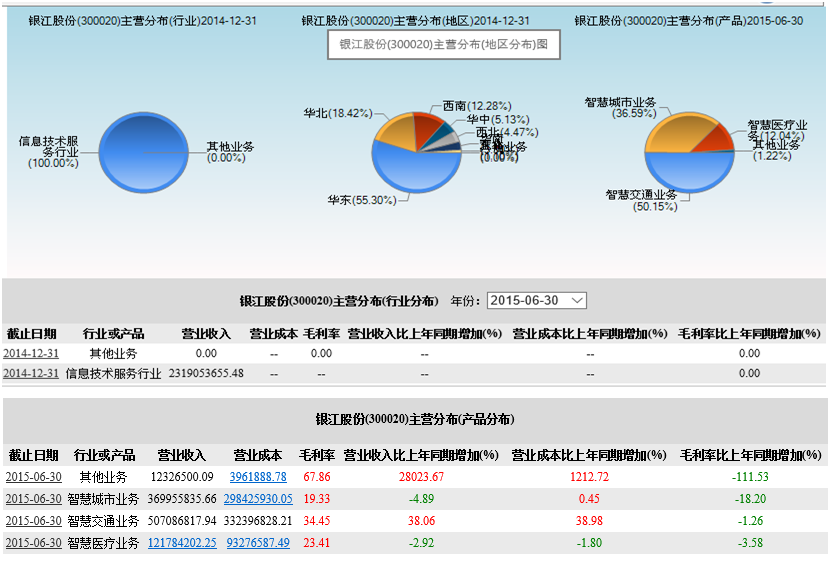This screenshot has height=564, width=829.
Task: Click 2015-06-30 date link for 其他业务 product row
Action: coord(33,477)
